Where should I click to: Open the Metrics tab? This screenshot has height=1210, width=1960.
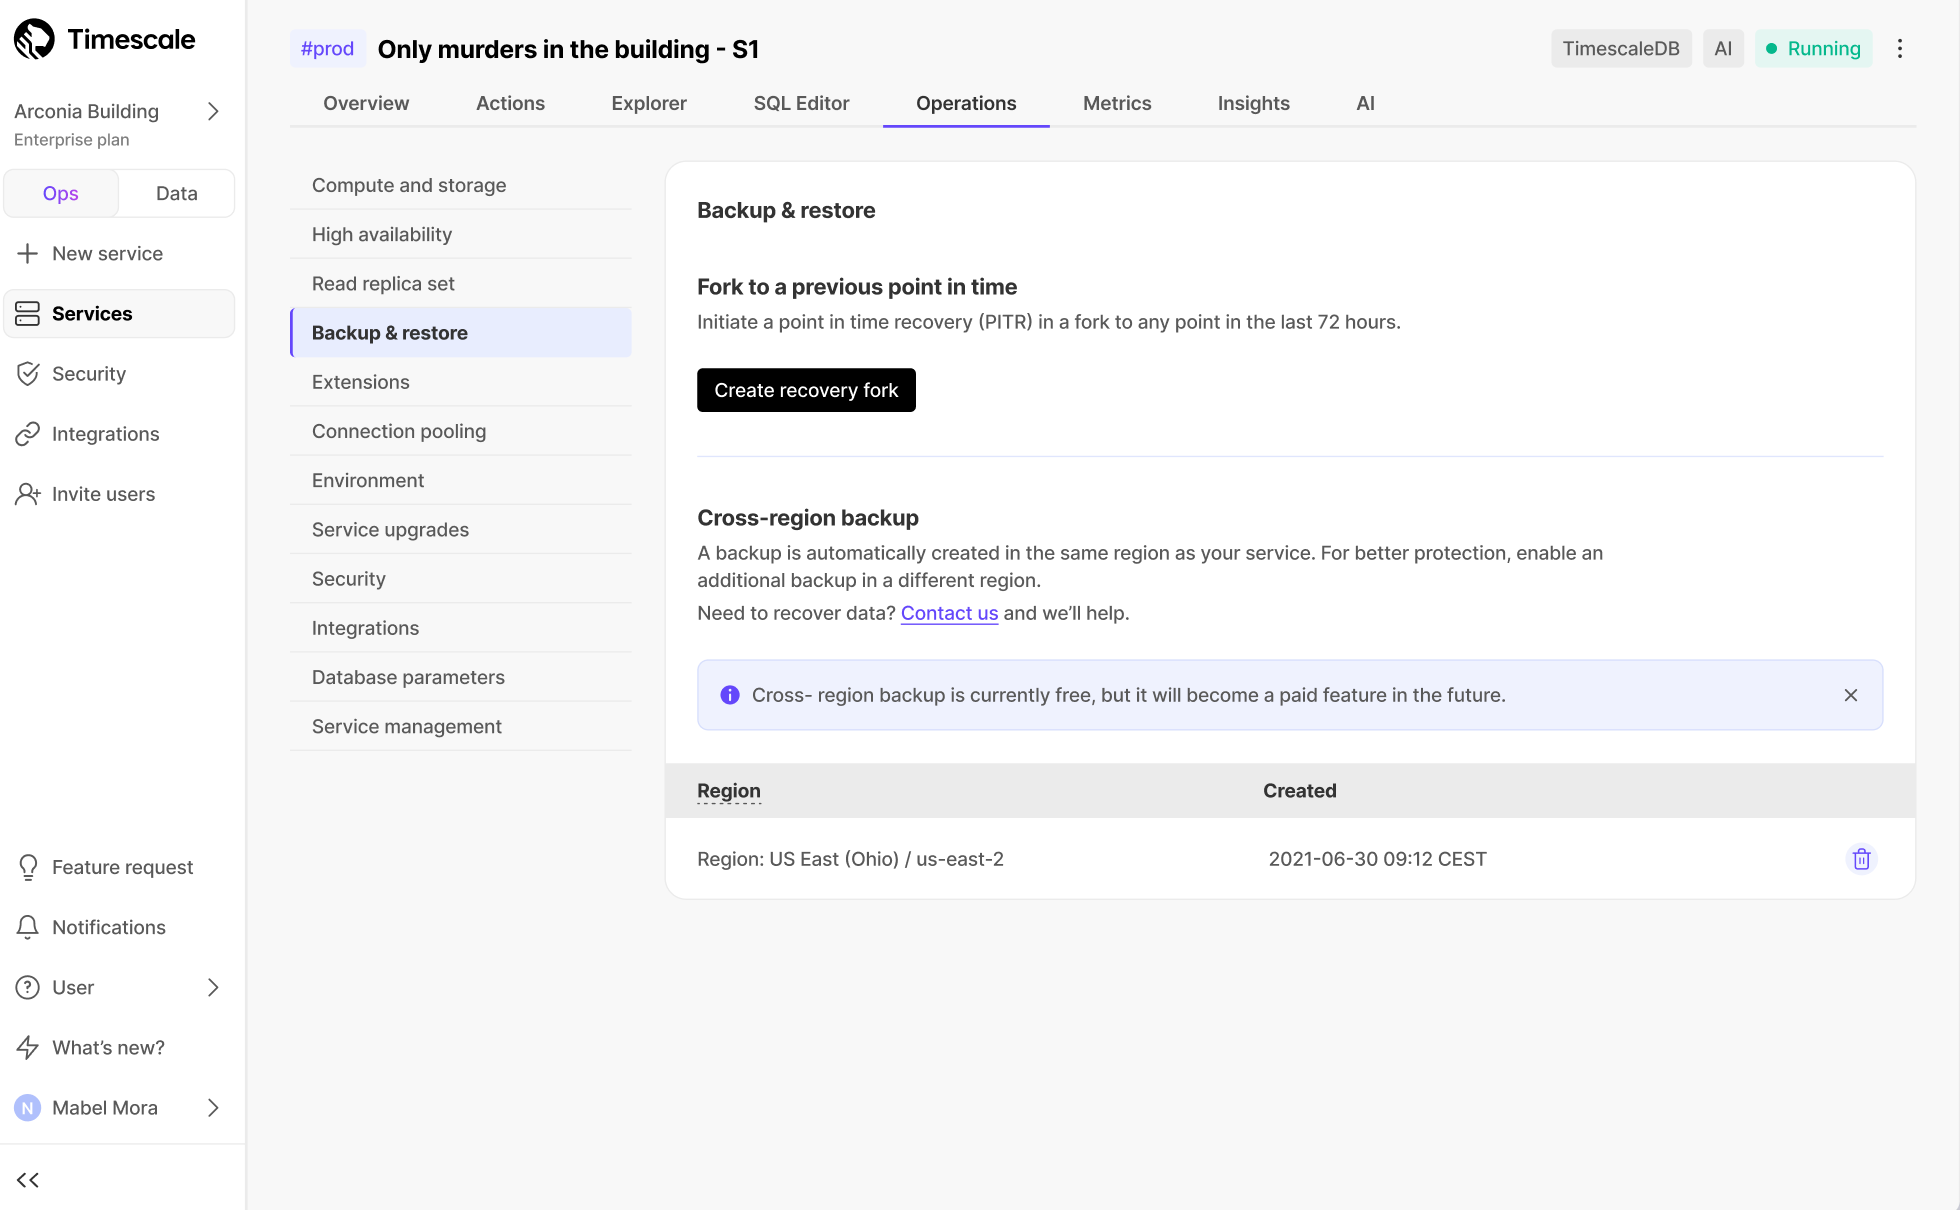(1117, 103)
